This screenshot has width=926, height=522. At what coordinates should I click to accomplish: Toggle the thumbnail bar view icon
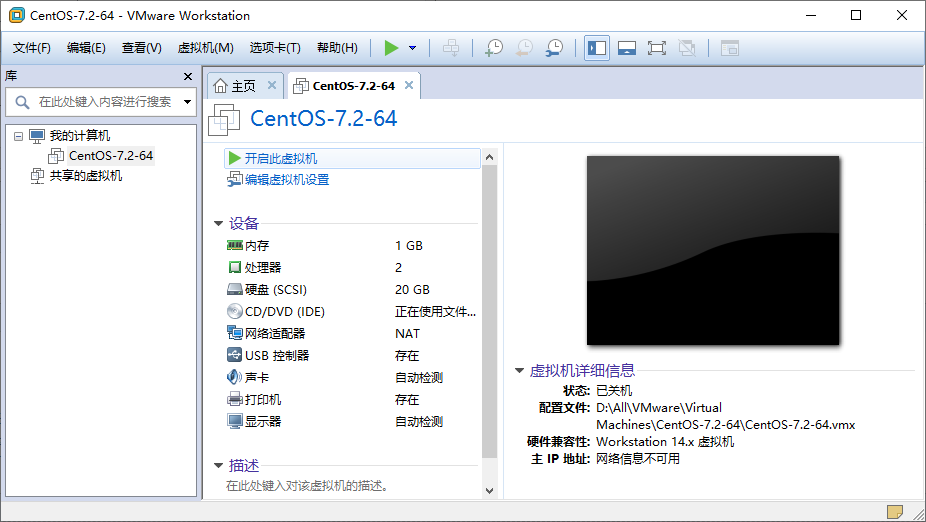[x=627, y=48]
